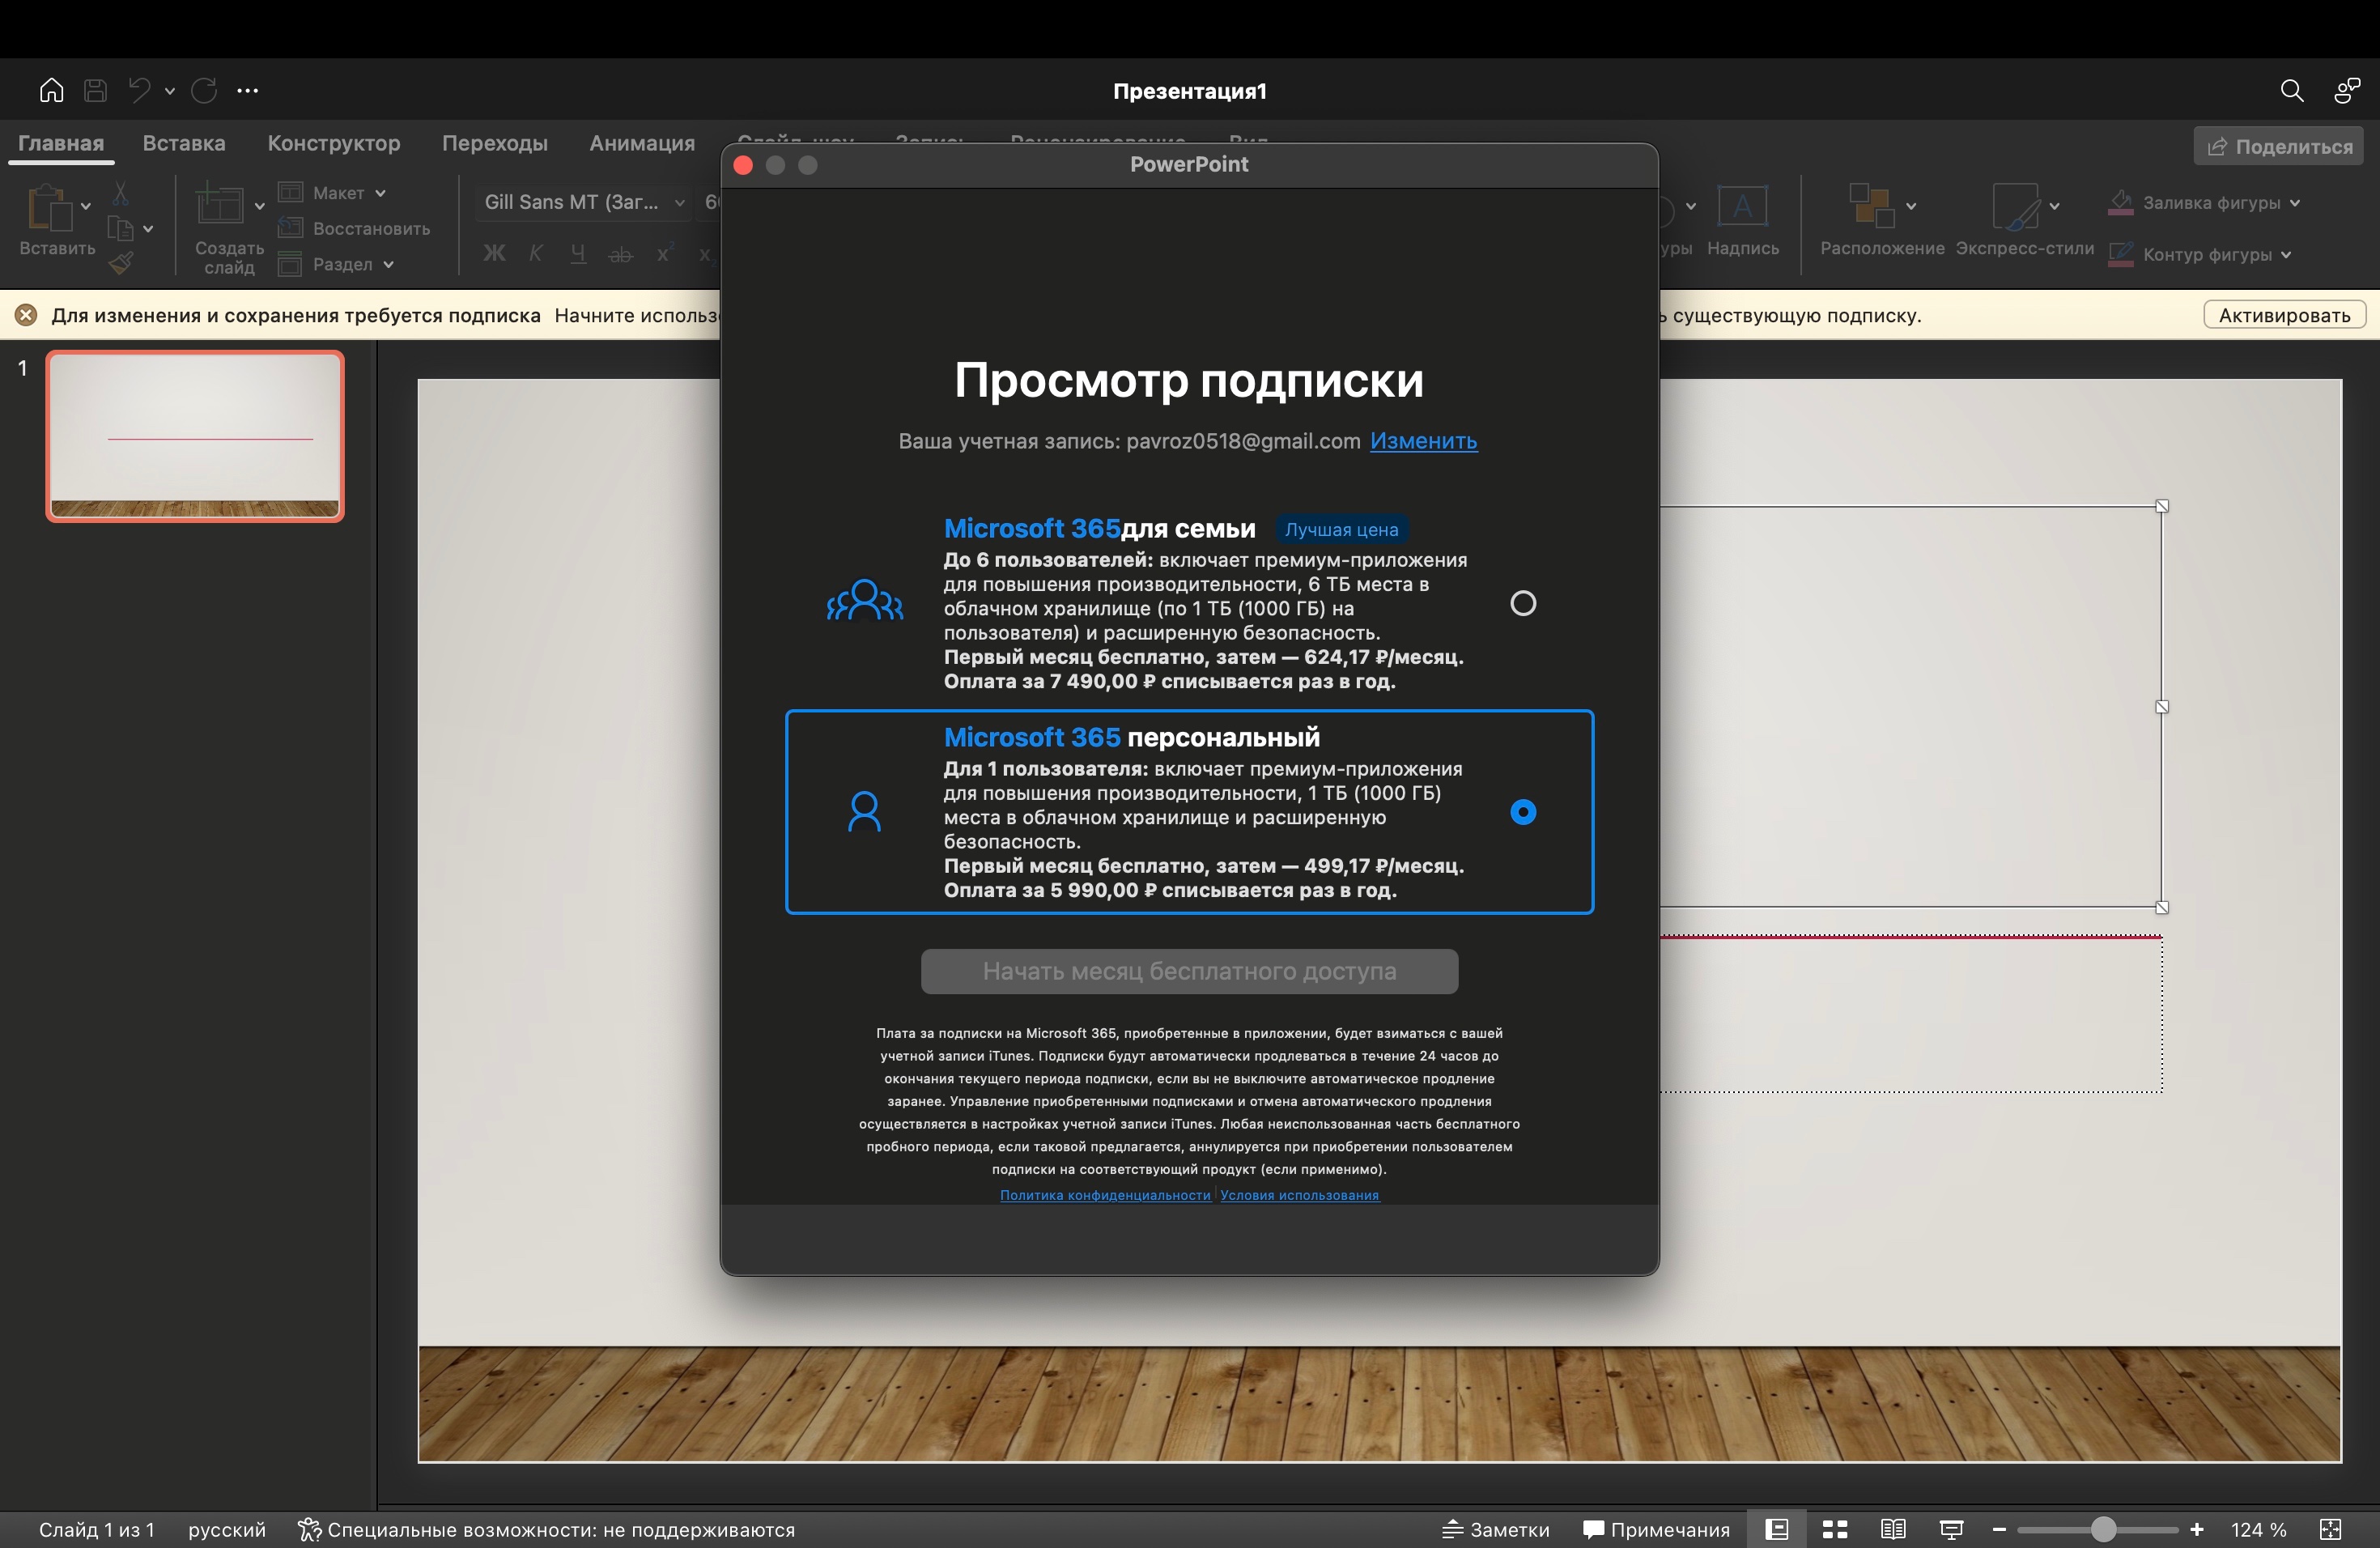Image resolution: width=2380 pixels, height=1548 pixels.
Task: Click the Search magnifier icon
Action: [2291, 91]
